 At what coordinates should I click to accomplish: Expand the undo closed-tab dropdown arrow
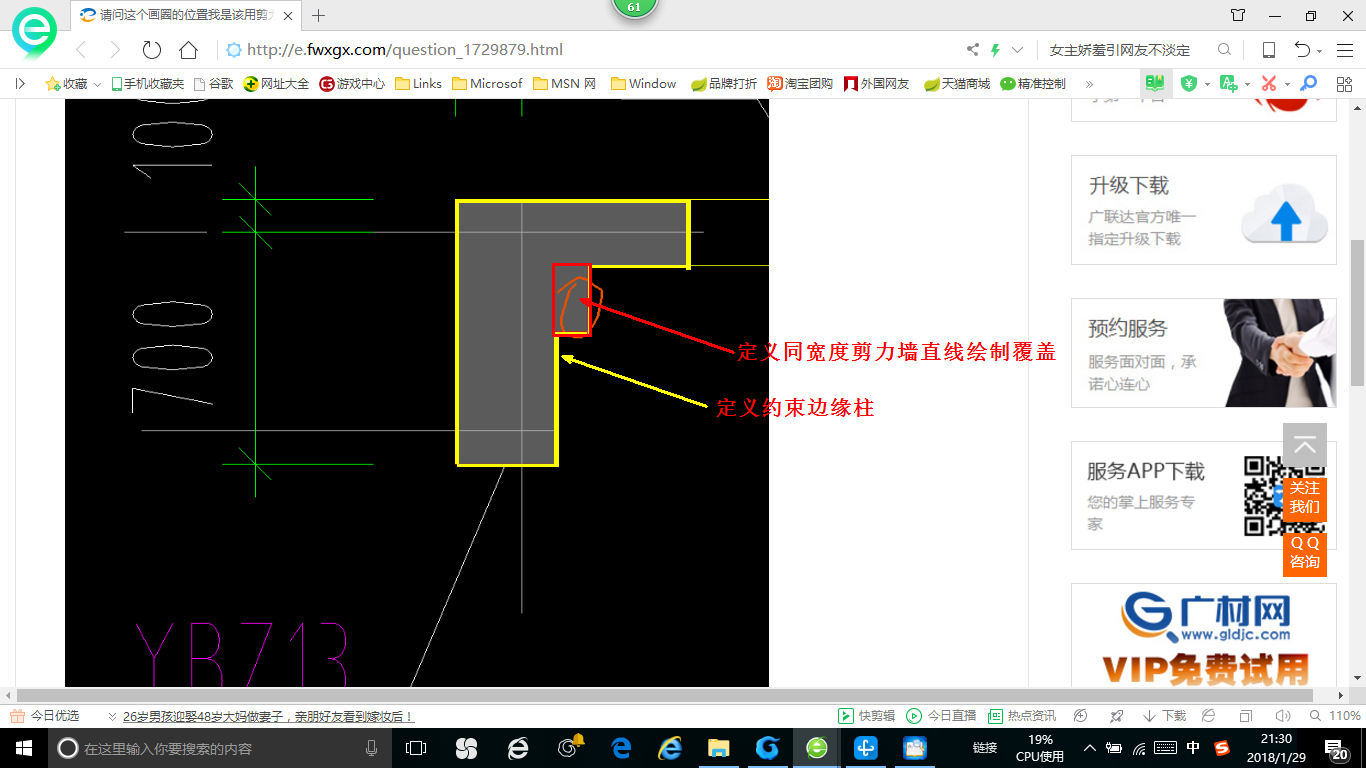pyautogui.click(x=1320, y=51)
